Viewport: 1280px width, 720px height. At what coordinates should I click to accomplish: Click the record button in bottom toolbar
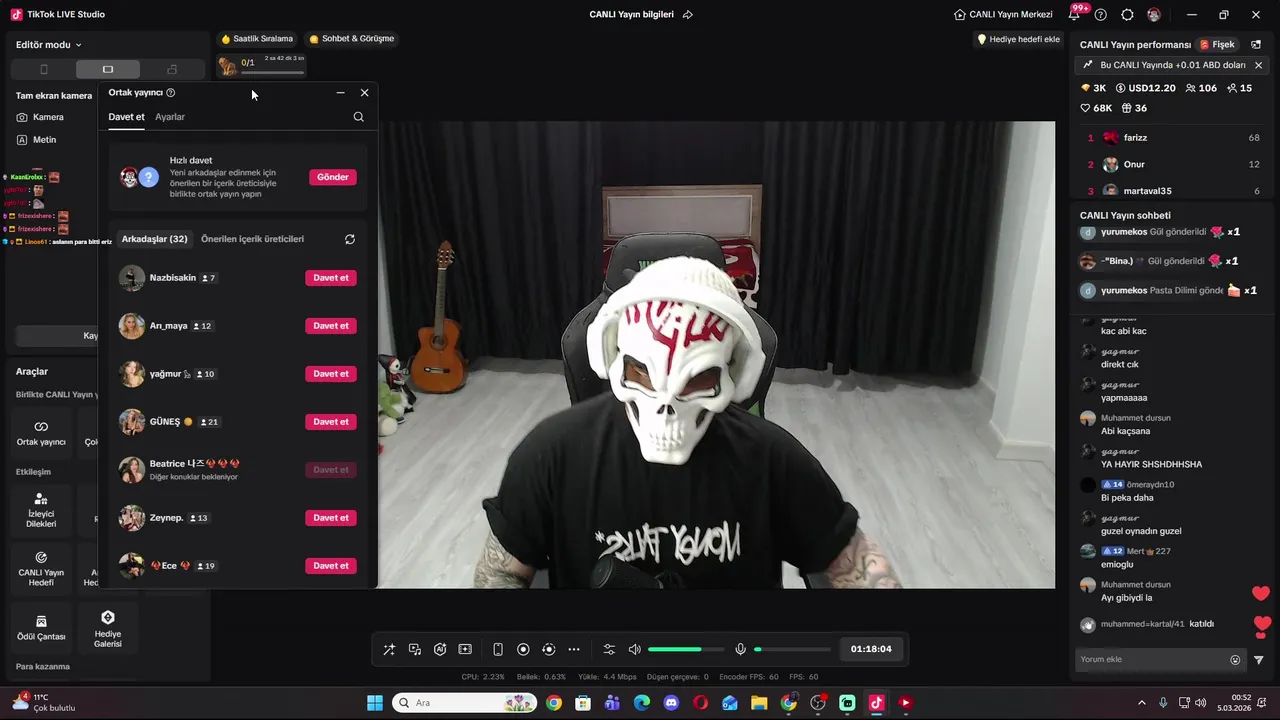tap(523, 649)
